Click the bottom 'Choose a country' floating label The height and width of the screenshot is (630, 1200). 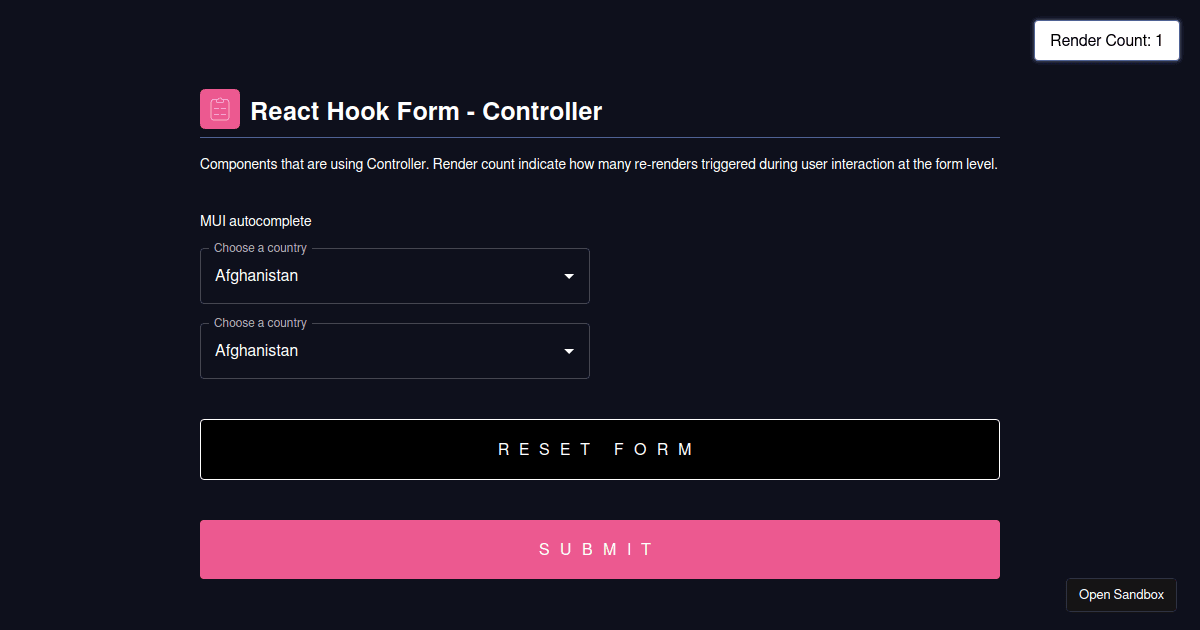click(260, 323)
